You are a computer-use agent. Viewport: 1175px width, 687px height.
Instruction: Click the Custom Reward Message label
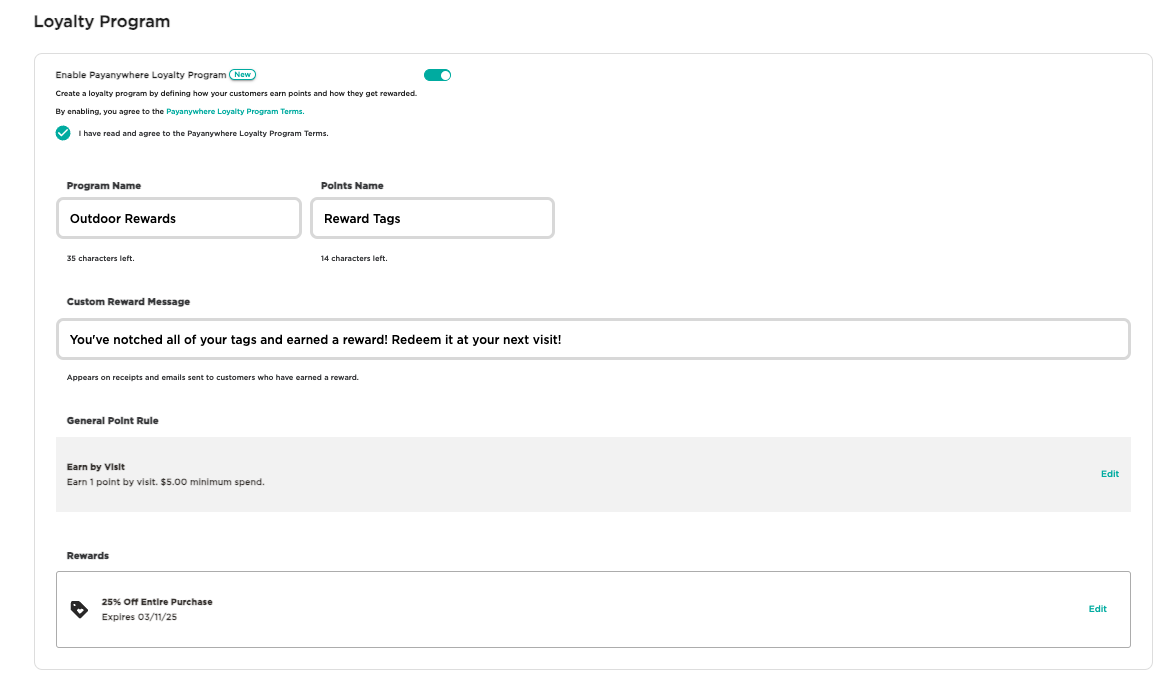(128, 302)
